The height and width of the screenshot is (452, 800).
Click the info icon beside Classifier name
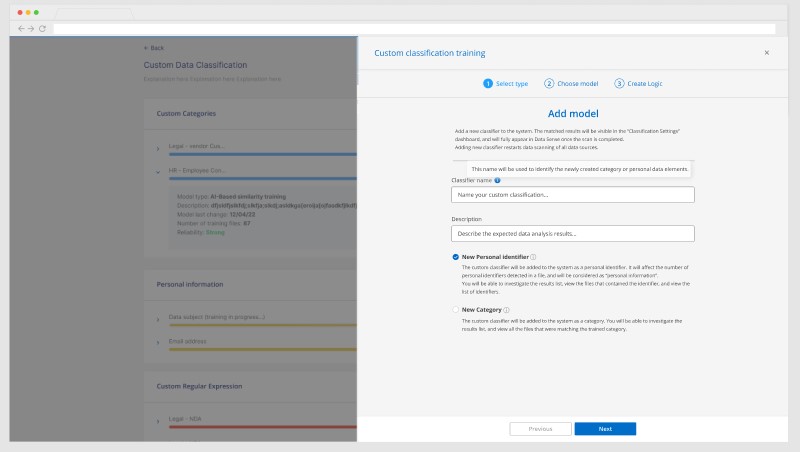coord(498,180)
